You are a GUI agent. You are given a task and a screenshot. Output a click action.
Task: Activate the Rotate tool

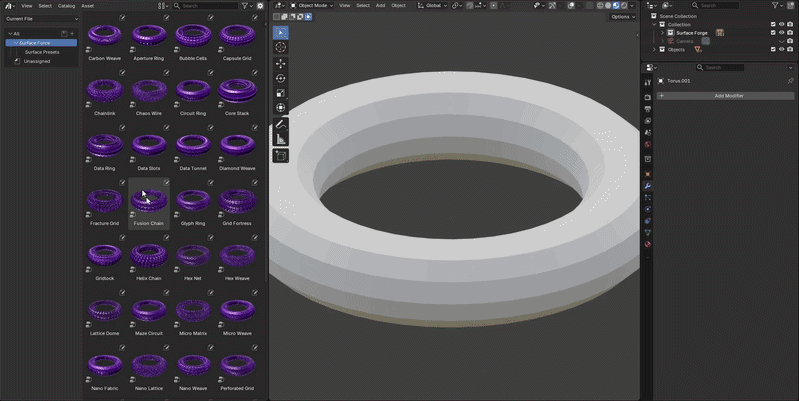(280, 78)
